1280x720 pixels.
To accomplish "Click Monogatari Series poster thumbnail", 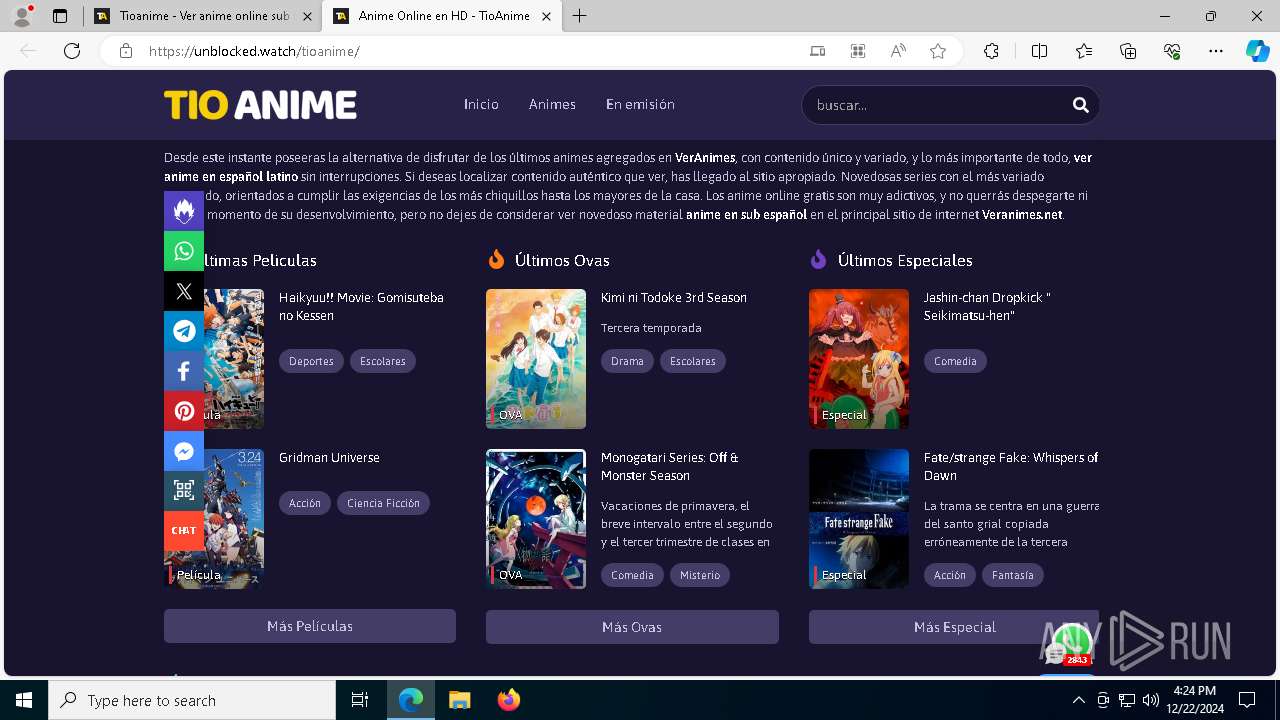I will (536, 519).
